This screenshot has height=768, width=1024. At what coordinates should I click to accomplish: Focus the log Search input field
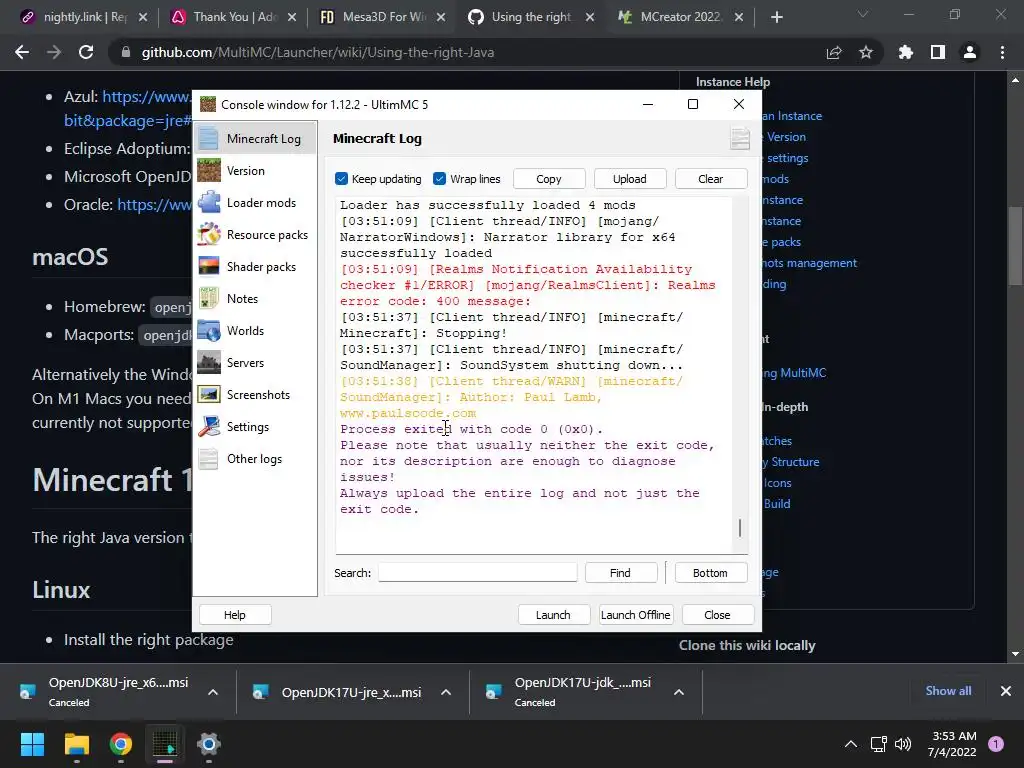[x=478, y=573]
